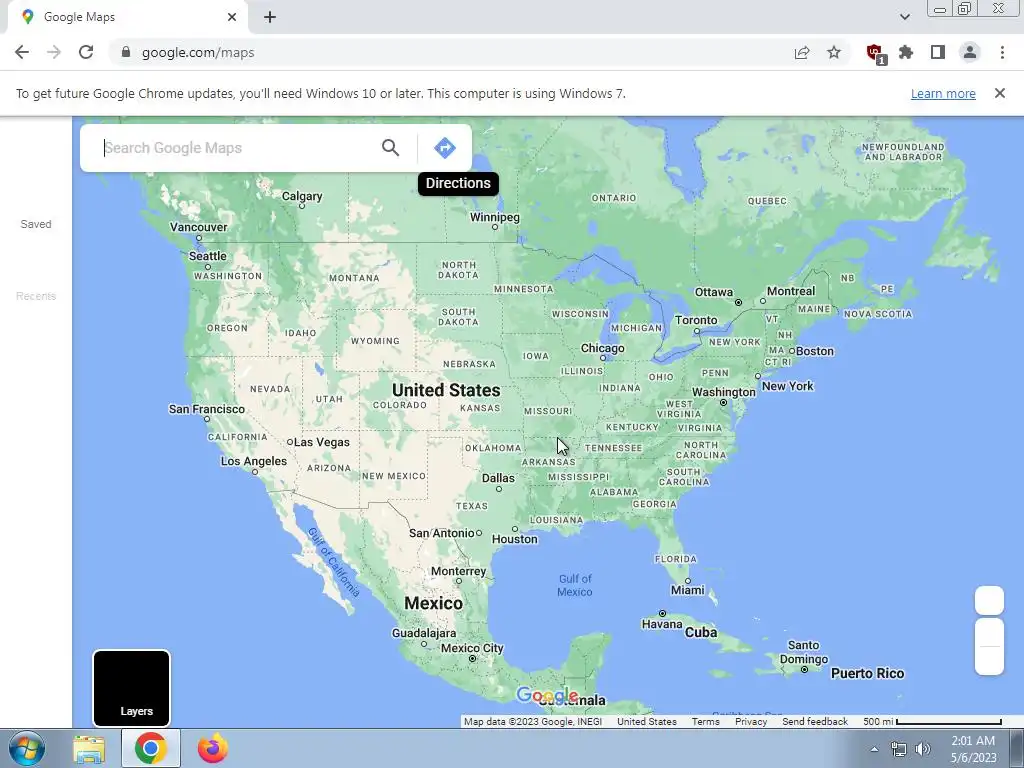Click United States footer link
Screen dimensions: 1024x768
647,722
